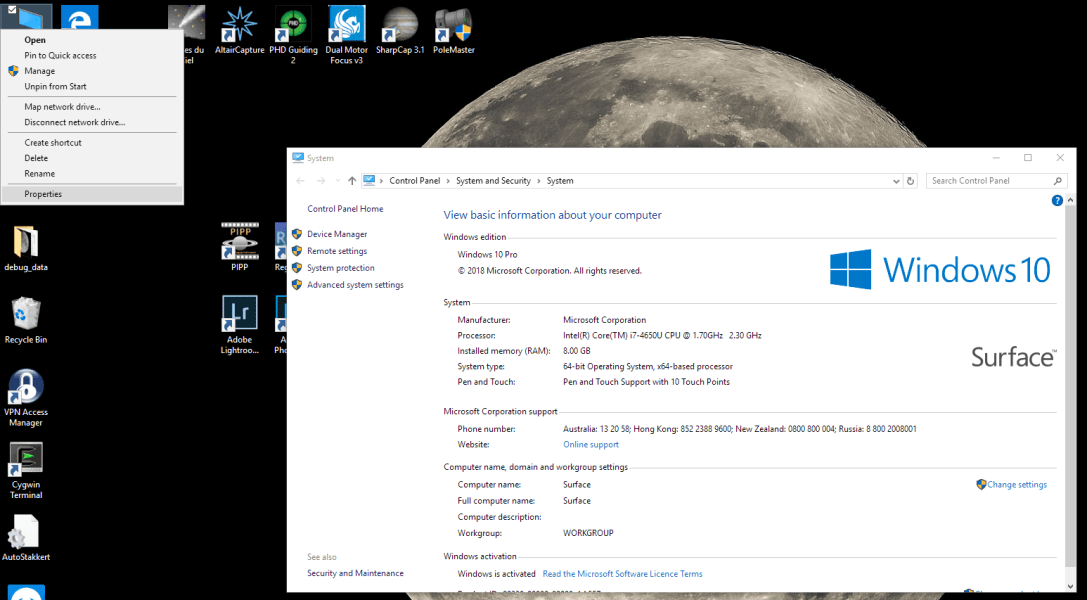Start AutoStakkert

tap(25, 533)
